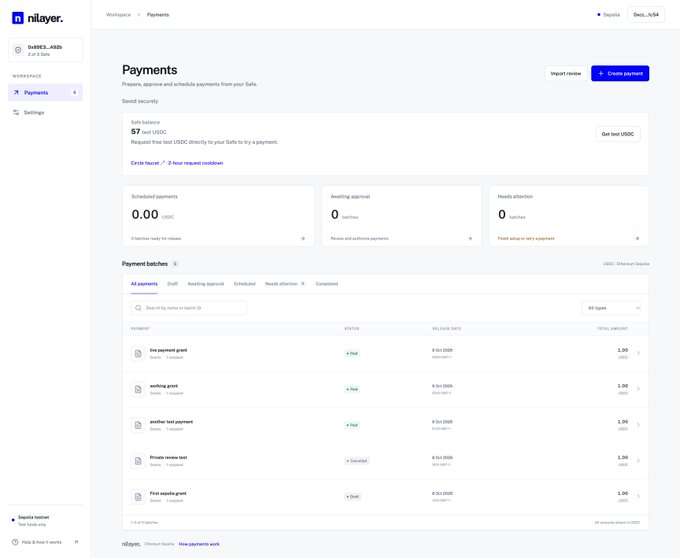Select the All payments tab
680x558 pixels.
click(x=144, y=284)
